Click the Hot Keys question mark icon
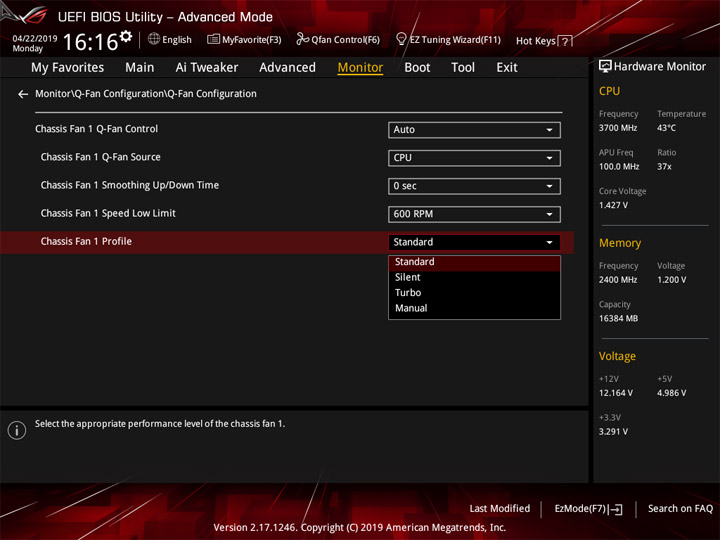 565,41
